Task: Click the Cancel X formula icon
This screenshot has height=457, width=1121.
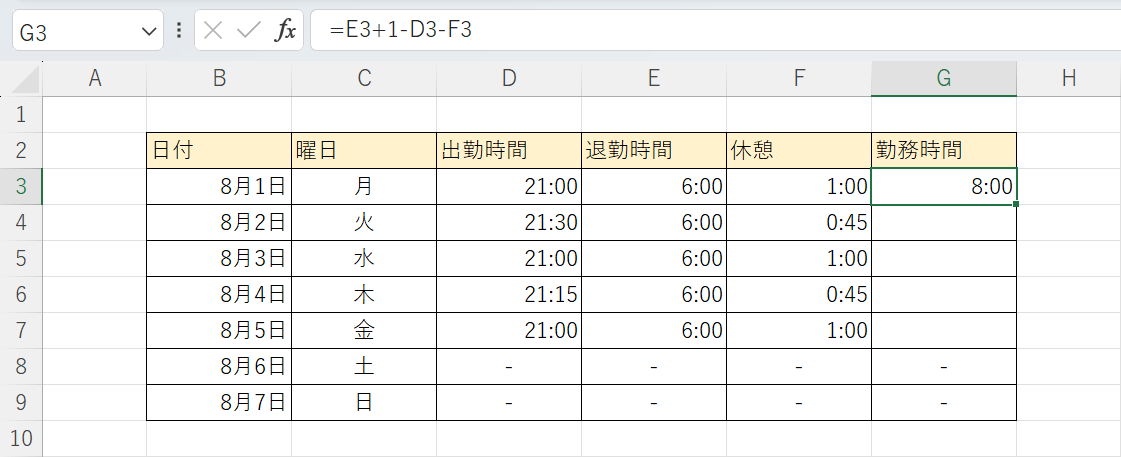Action: coord(213,31)
